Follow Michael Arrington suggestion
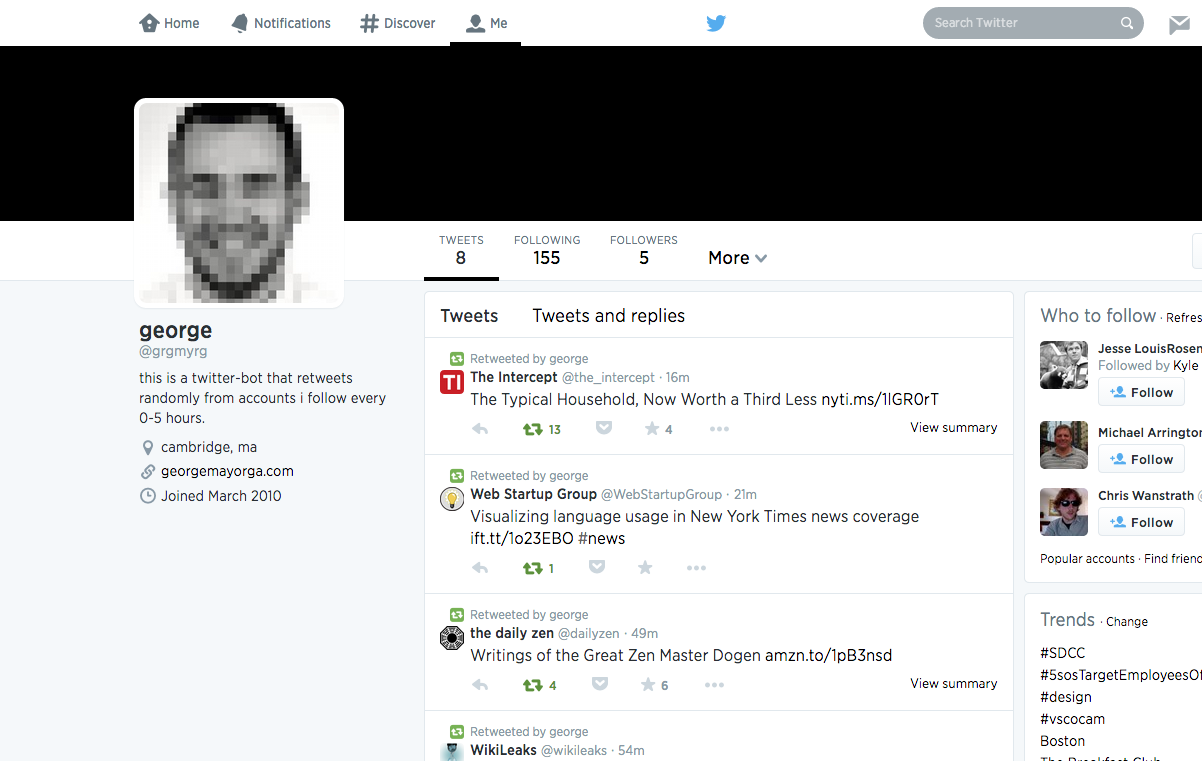 [x=1141, y=459]
